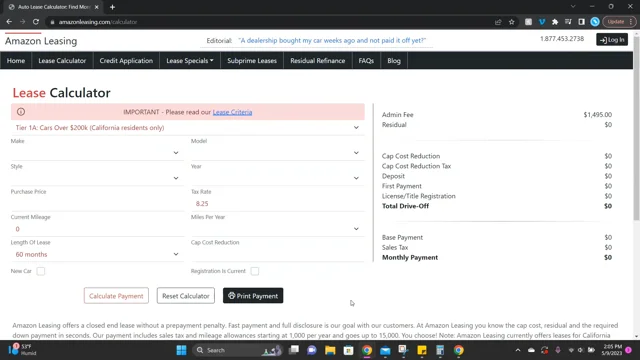Click Calculate Payment button
The height and width of the screenshot is (360, 640).
tap(116, 296)
